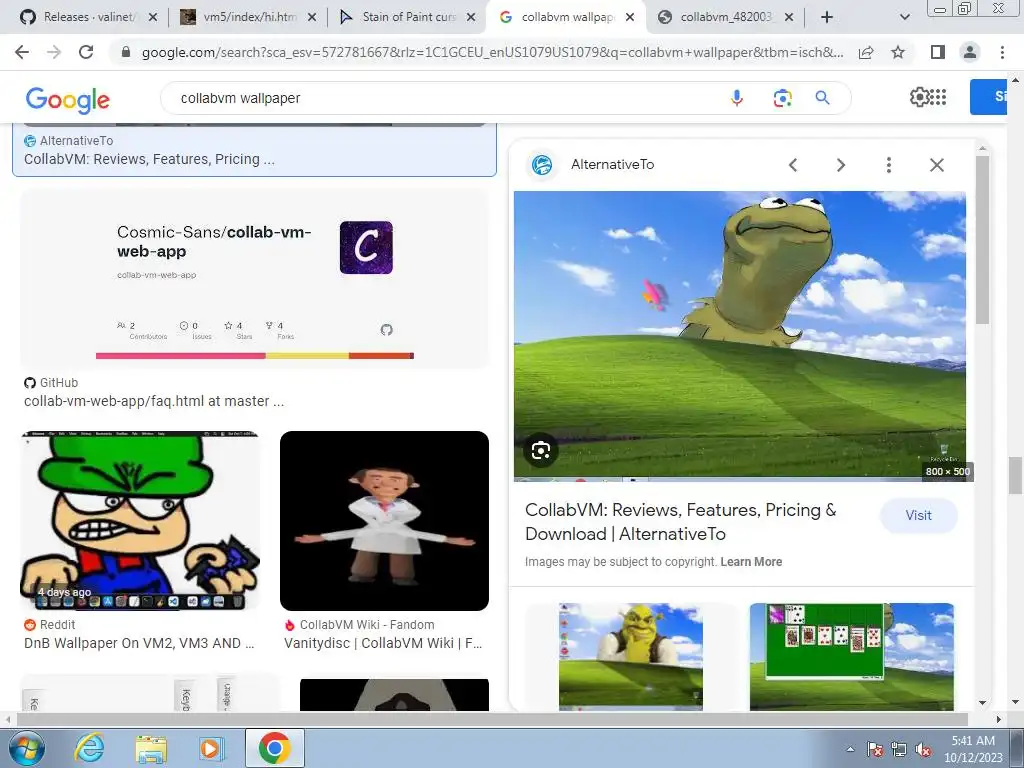Open new browser tab

click(x=827, y=17)
